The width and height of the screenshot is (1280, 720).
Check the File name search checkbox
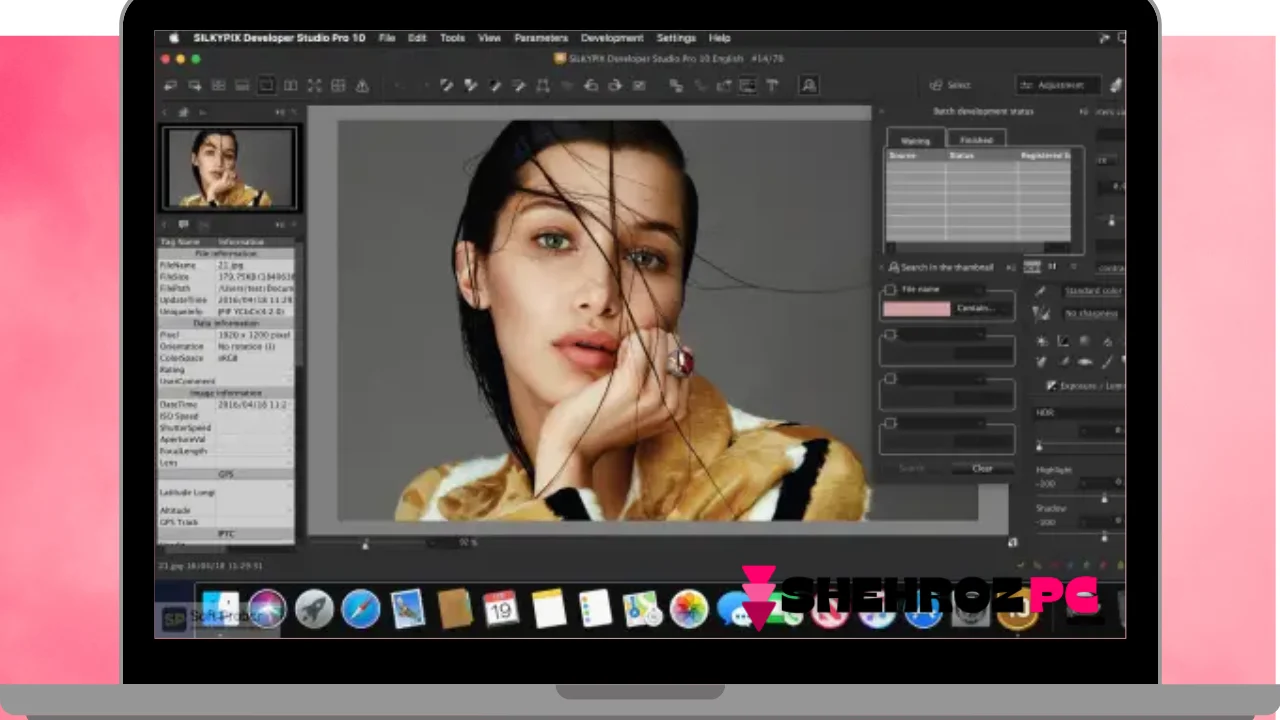890,290
